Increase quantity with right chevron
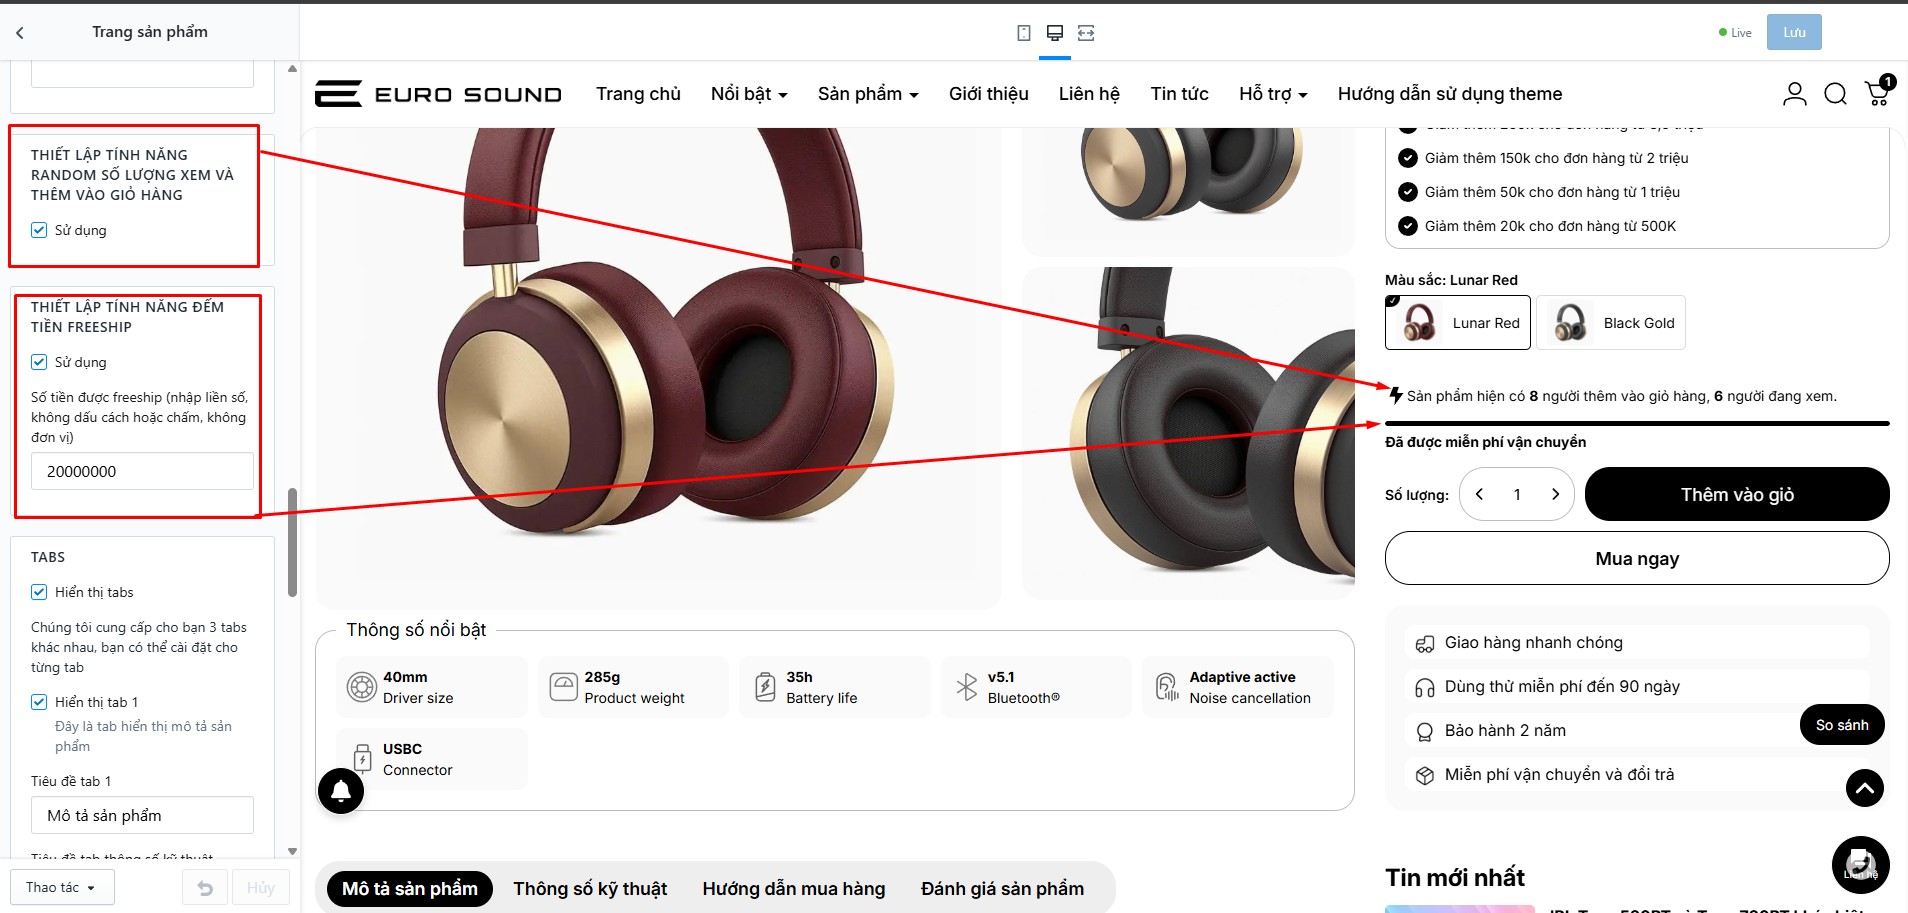 (1555, 494)
